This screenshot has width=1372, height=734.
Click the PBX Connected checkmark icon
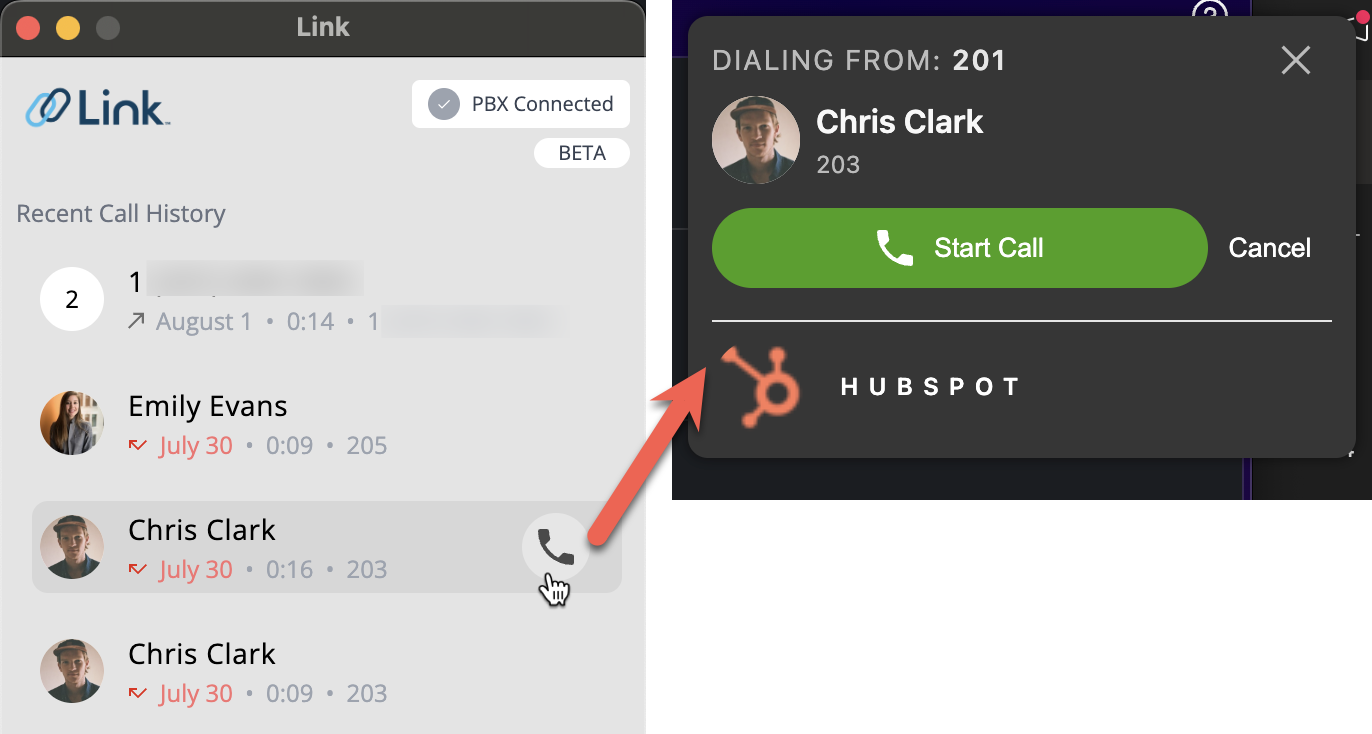[444, 104]
